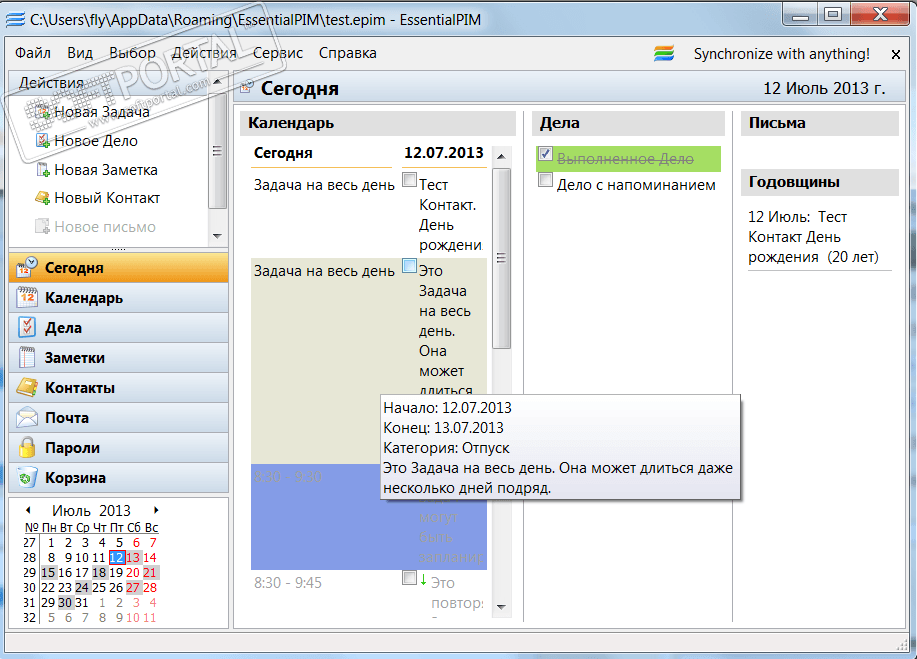Click the calendar list scroll-down arrow
The height and width of the screenshot is (659, 917).
(x=501, y=607)
